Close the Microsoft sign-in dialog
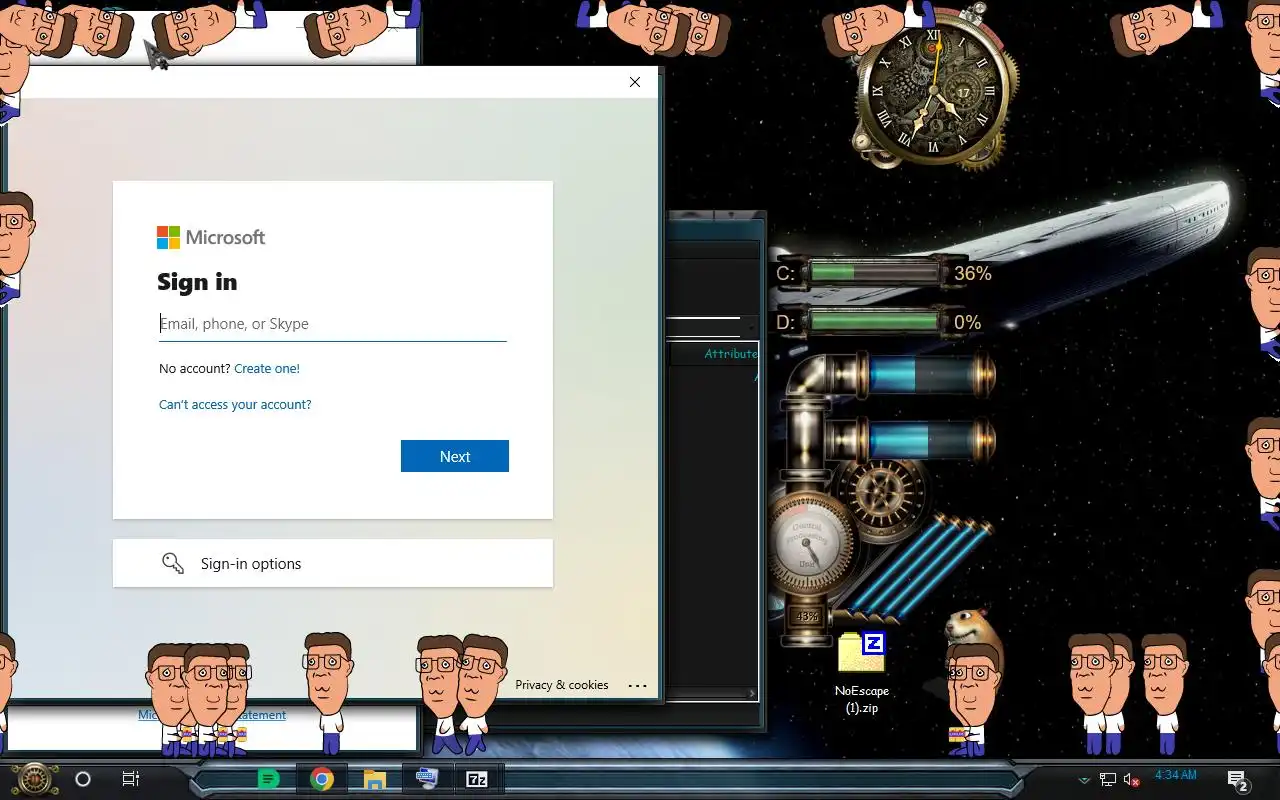Image resolution: width=1280 pixels, height=800 pixels. coord(635,82)
